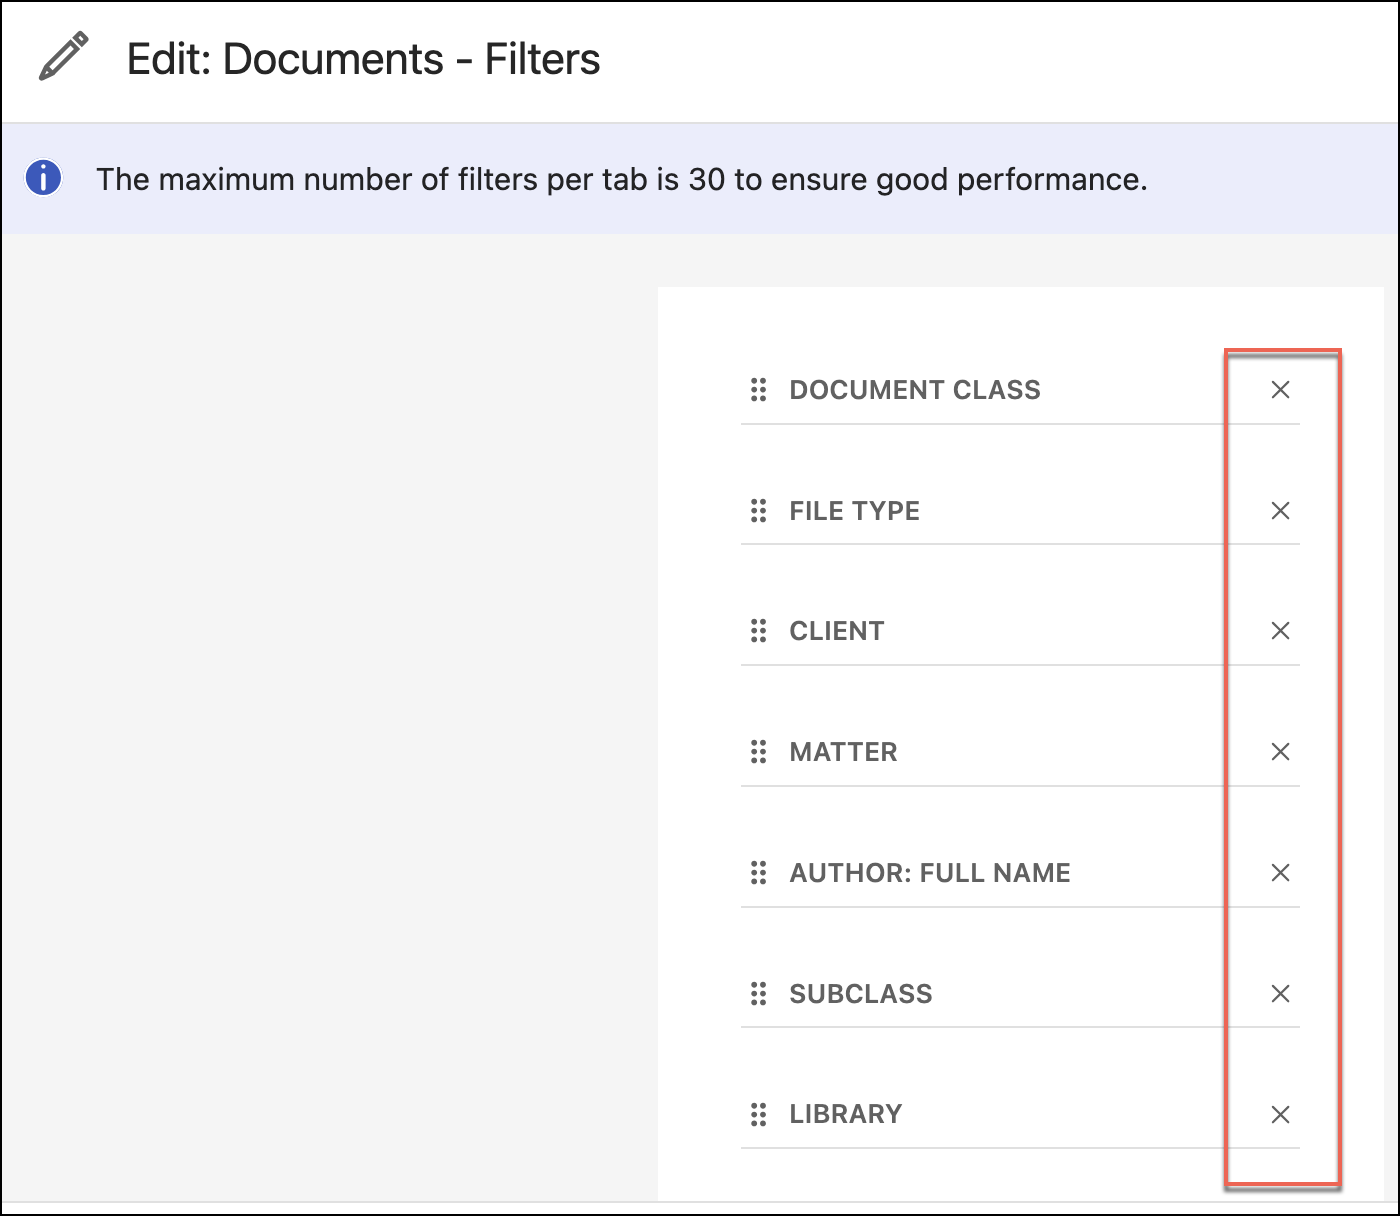Delete the LIBRARY filter
The height and width of the screenshot is (1216, 1400).
pos(1280,1114)
